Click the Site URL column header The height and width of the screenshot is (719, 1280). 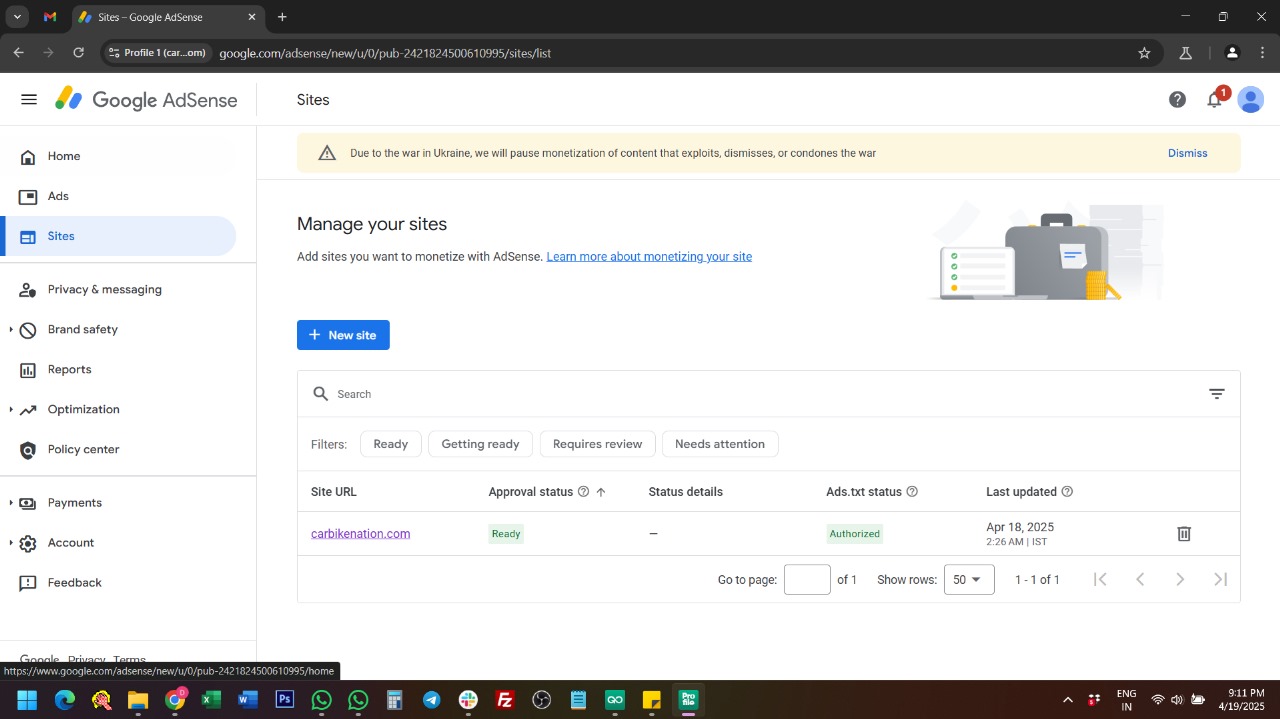coord(334,492)
